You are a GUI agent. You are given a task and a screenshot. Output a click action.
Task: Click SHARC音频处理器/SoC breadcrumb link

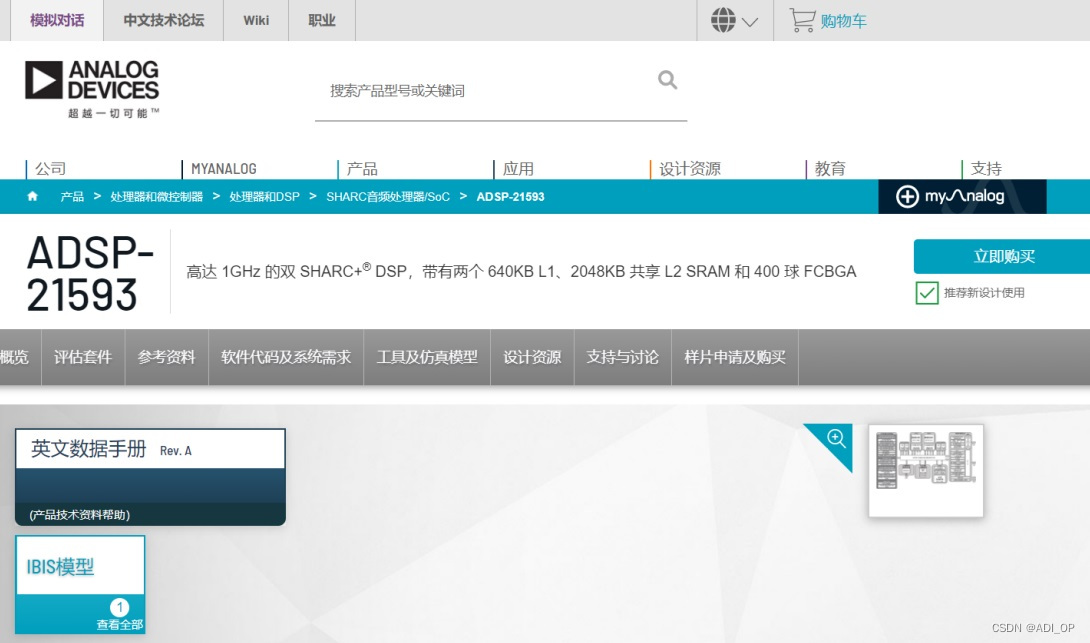388,197
